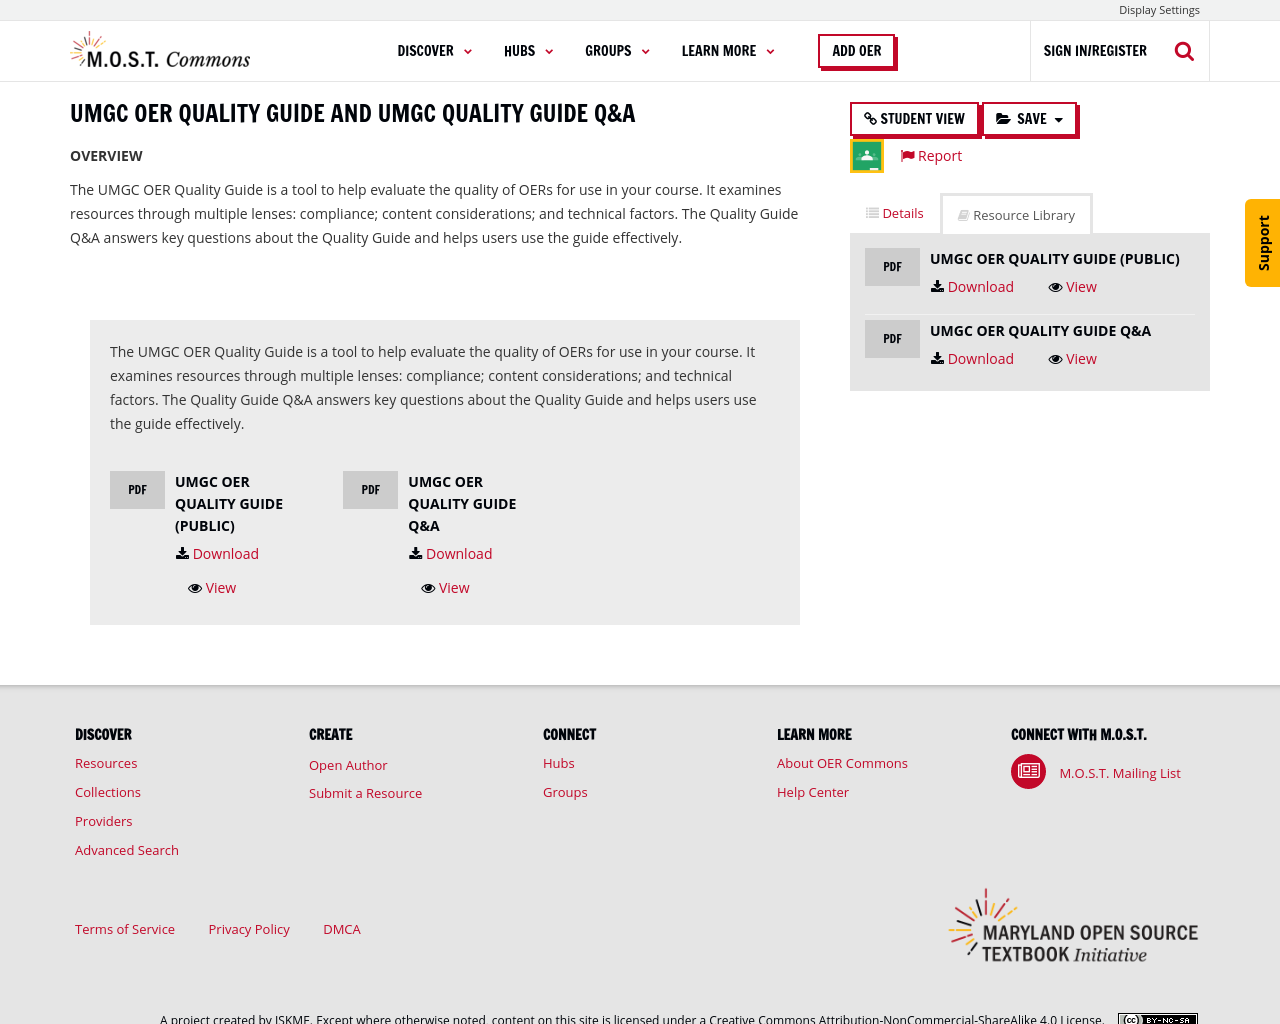
Task: Show the public Quality Guide via View link
Action: pos(212,586)
